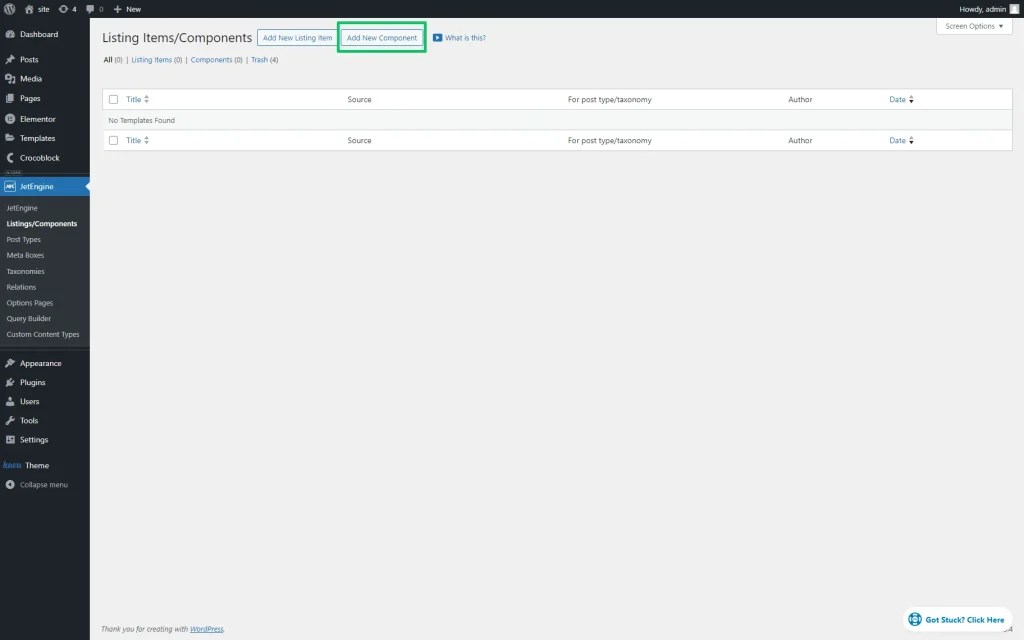This screenshot has width=1024, height=640.
Task: Expand the Screen Options dropdown
Action: click(974, 26)
